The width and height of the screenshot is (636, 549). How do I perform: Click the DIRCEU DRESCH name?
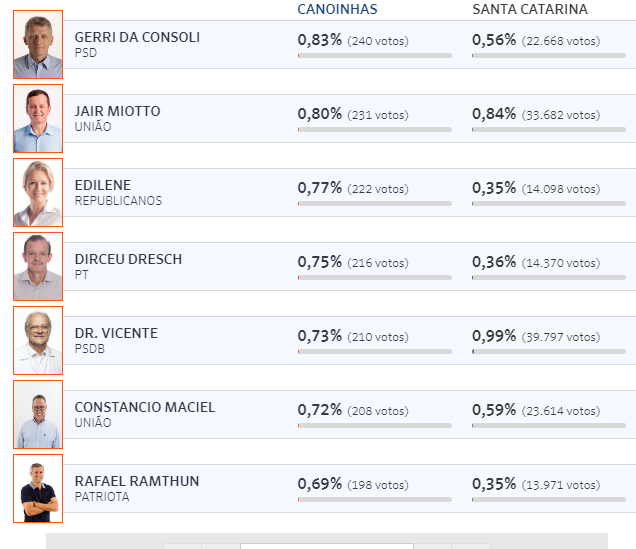coord(128,259)
